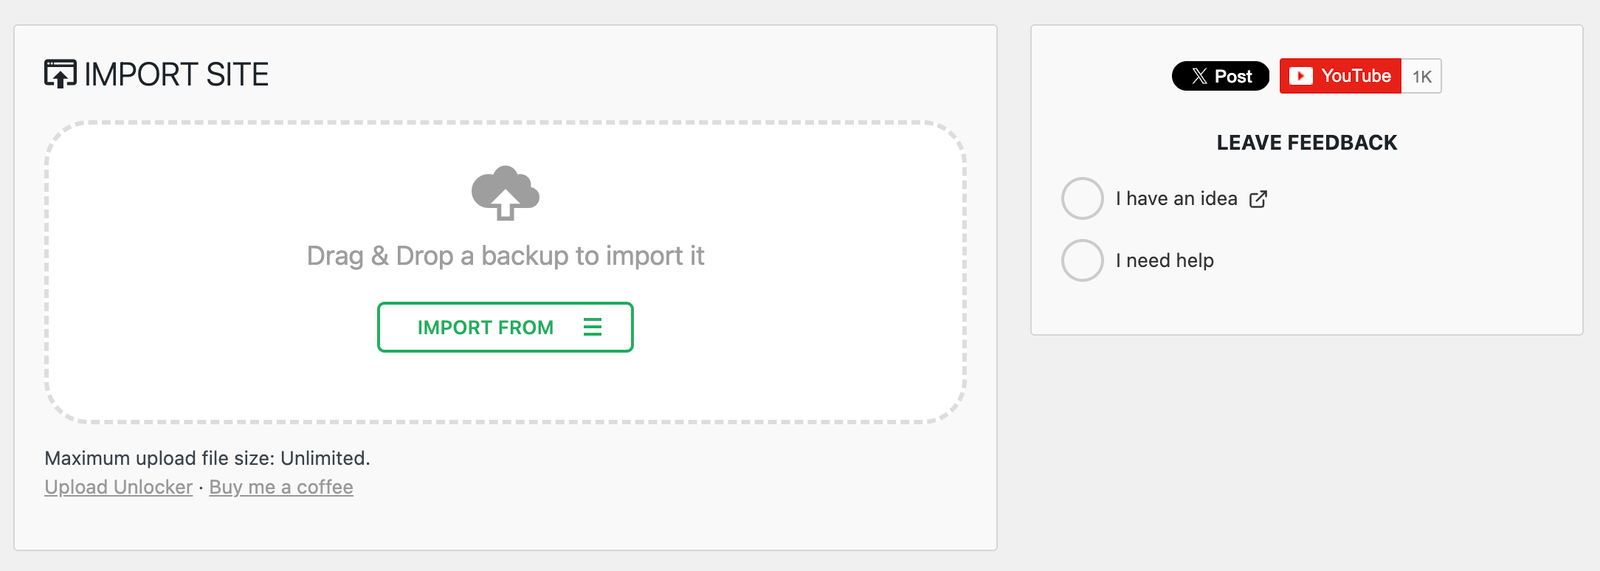Click the YouTube play logo icon
This screenshot has width=1600, height=571.
click(1300, 76)
